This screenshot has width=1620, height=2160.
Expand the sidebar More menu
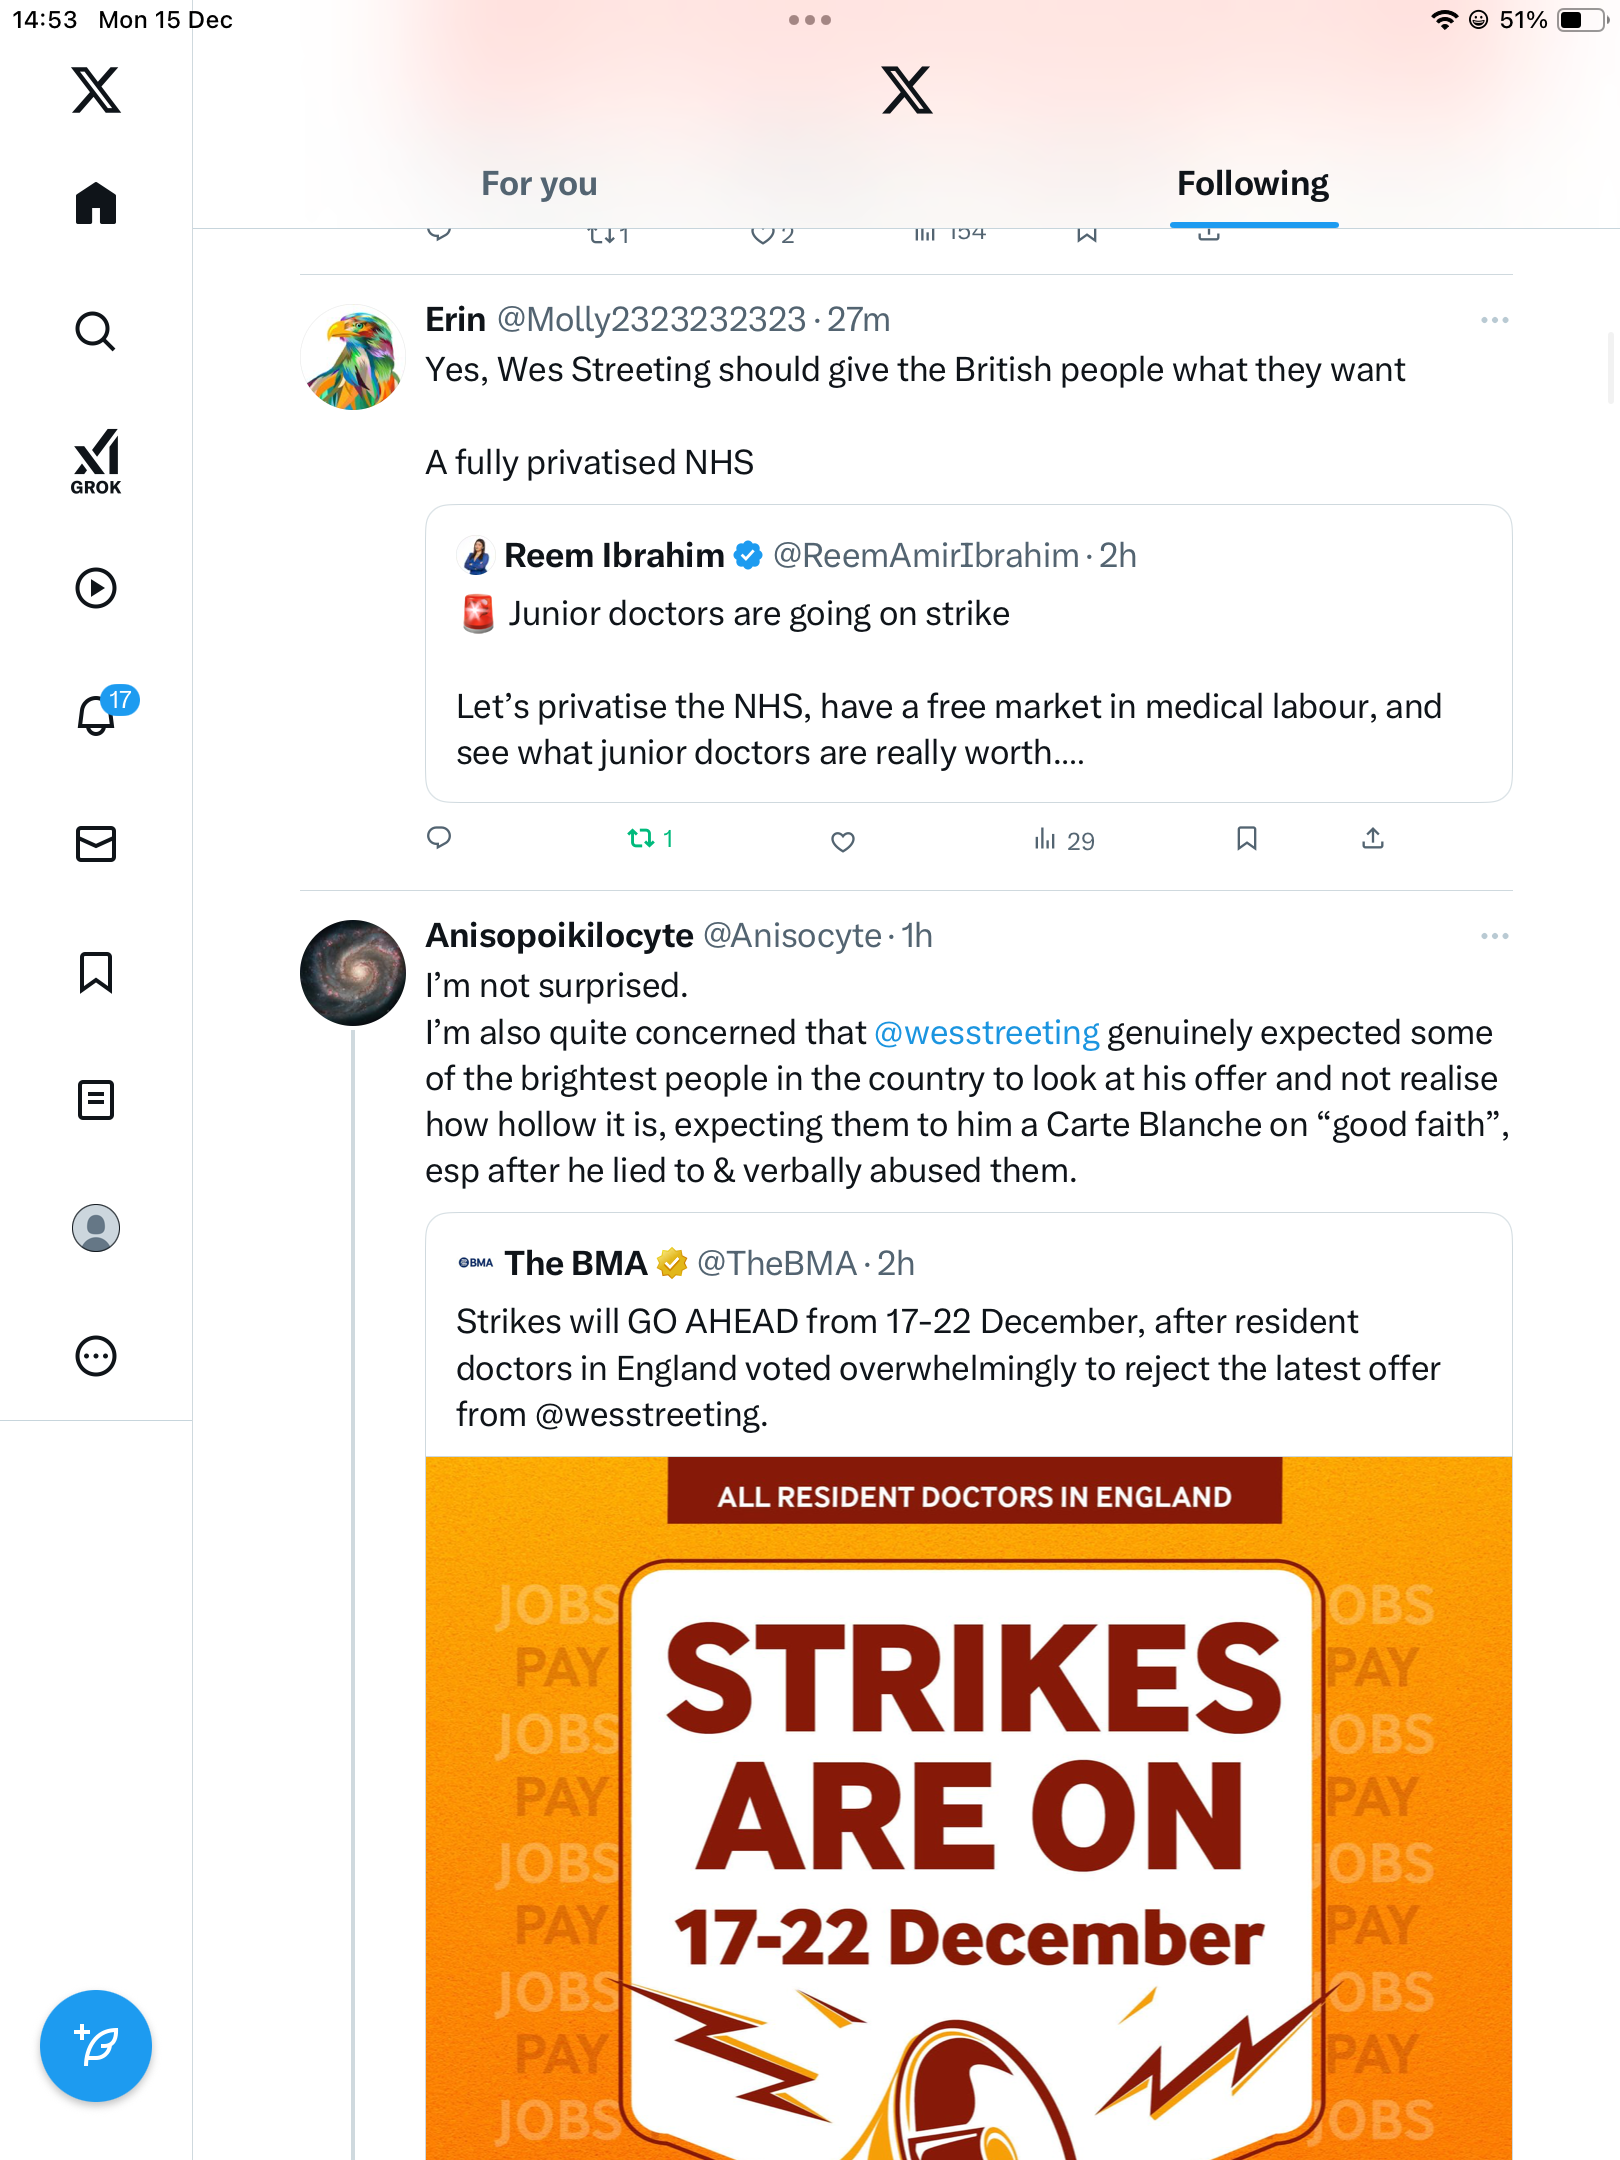pyautogui.click(x=96, y=1356)
